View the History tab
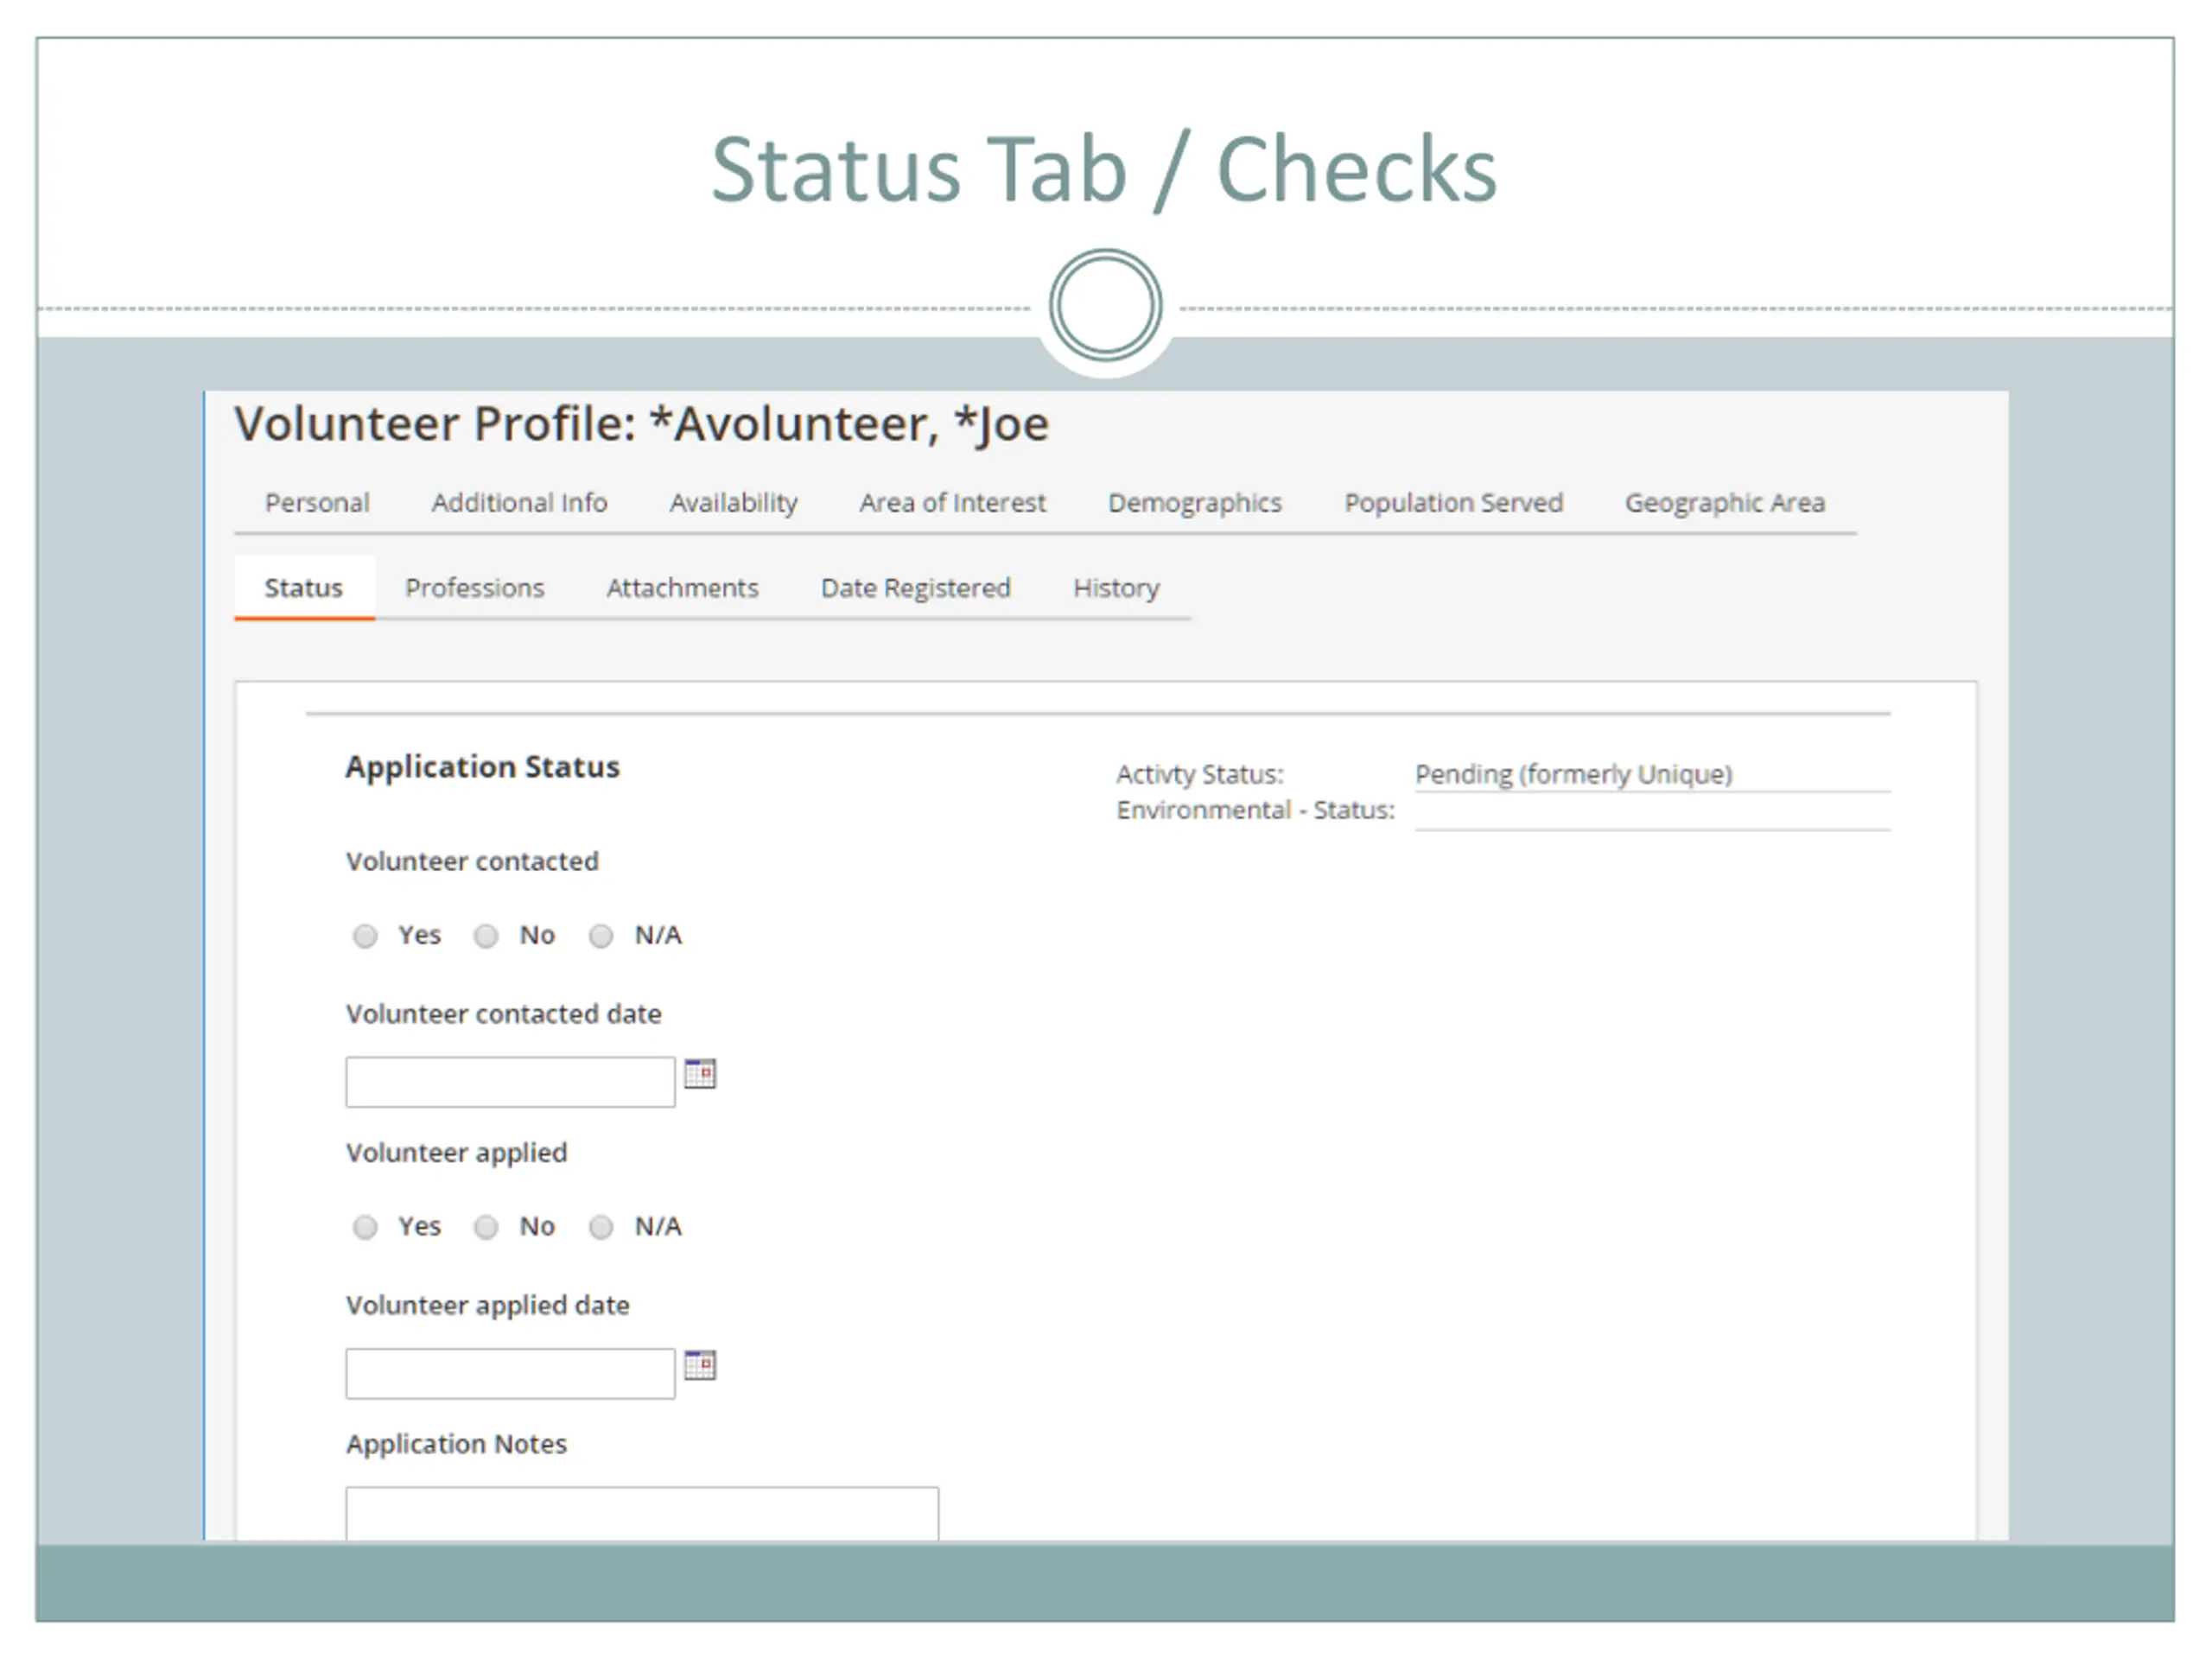This screenshot has width=2212, height=1659. coord(1116,588)
